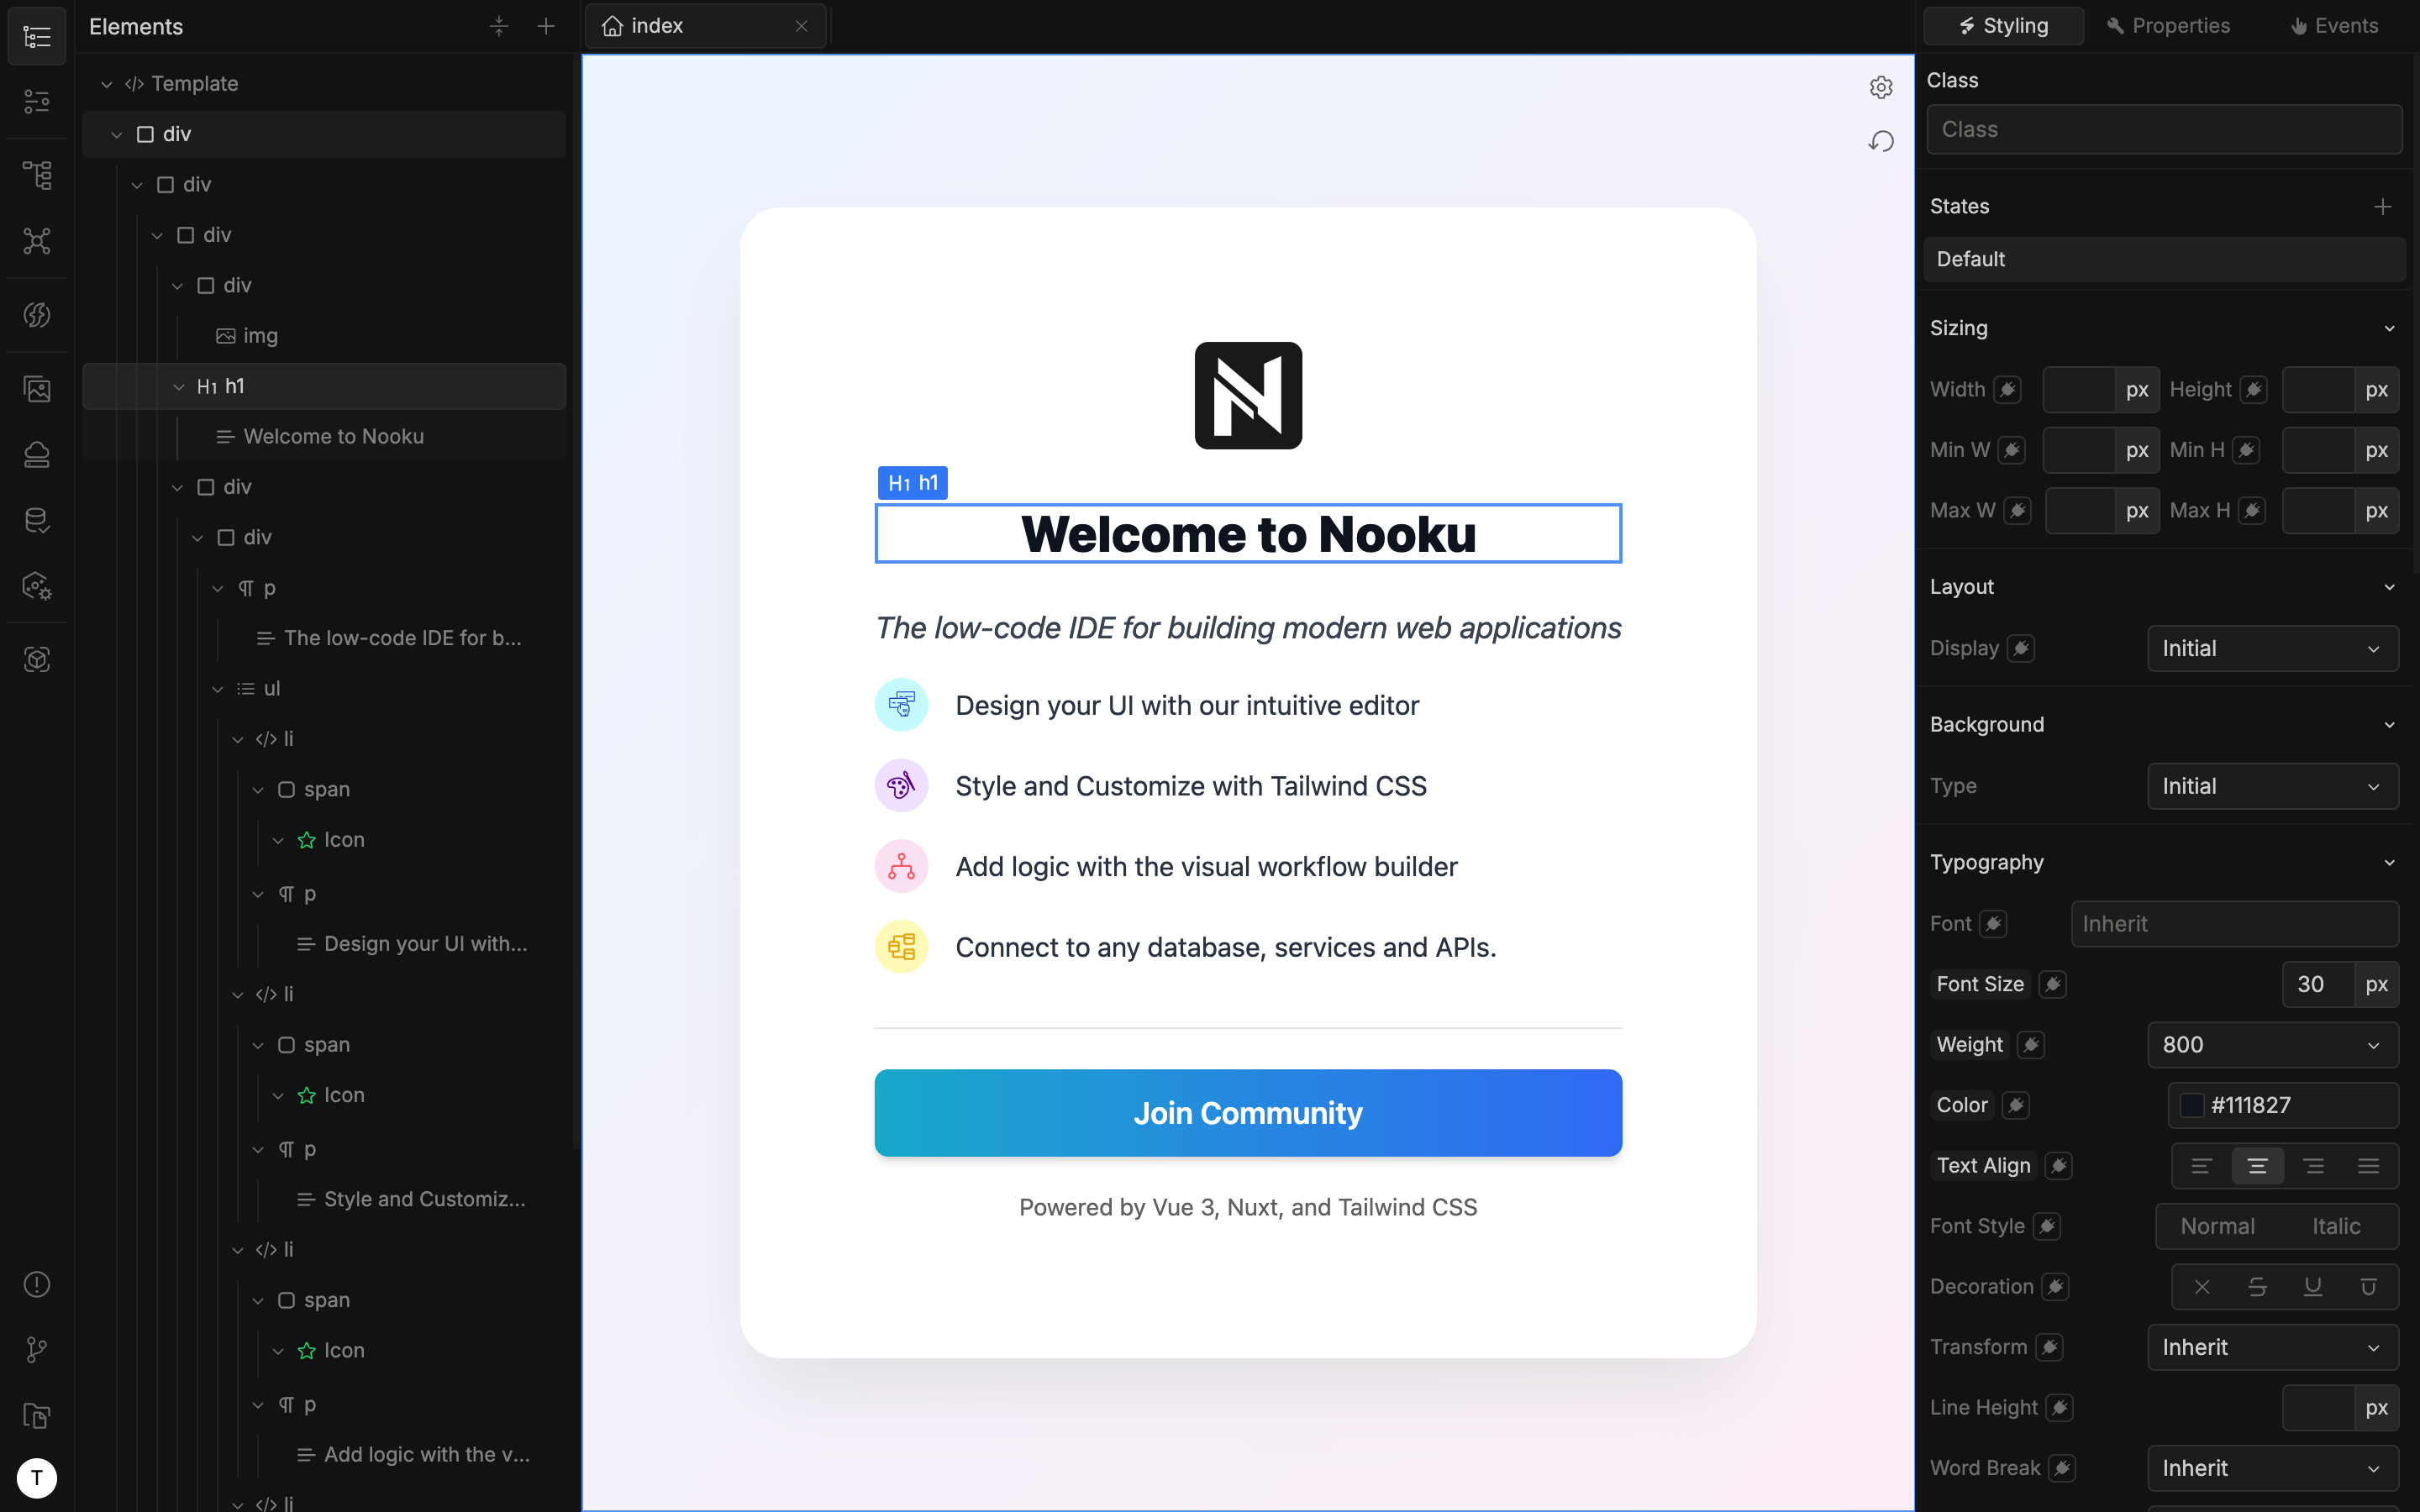This screenshot has height=1512, width=2420.
Task: Toggle Italic font style
Action: click(x=2335, y=1226)
